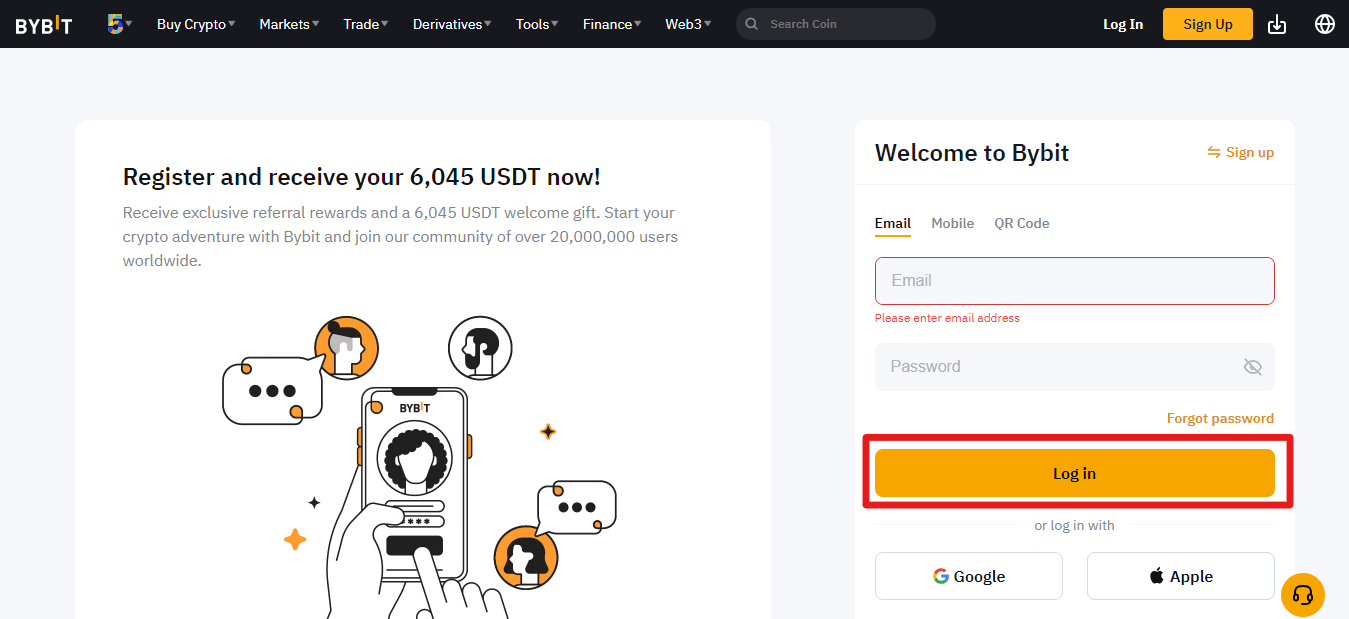Expand the Derivatives dropdown menu

coord(452,24)
